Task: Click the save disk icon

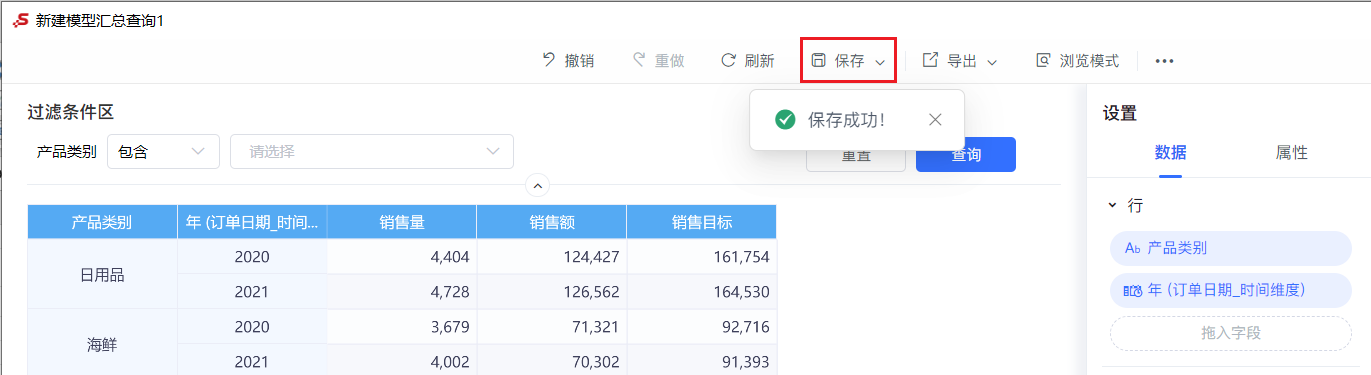Action: click(x=818, y=61)
